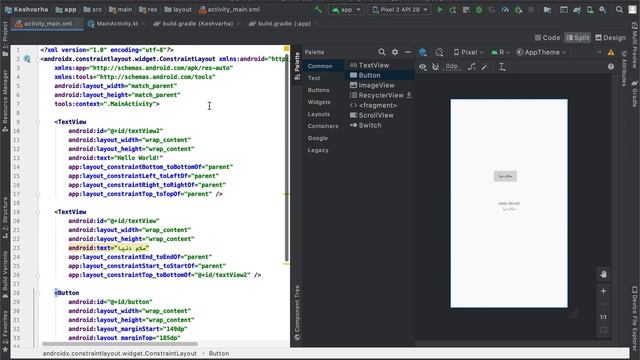Switch to Code view
This screenshot has width=640, height=360.
(x=547, y=38)
